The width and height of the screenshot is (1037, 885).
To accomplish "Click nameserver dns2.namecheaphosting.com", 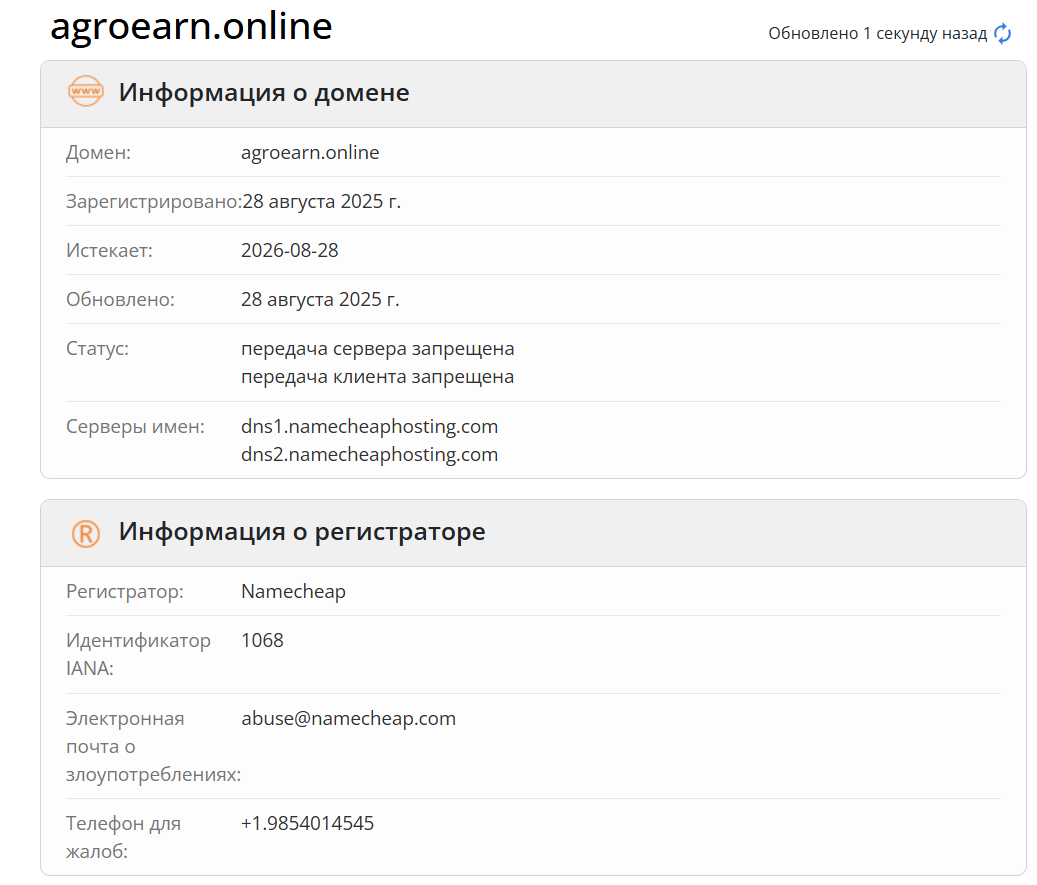I will 370,455.
